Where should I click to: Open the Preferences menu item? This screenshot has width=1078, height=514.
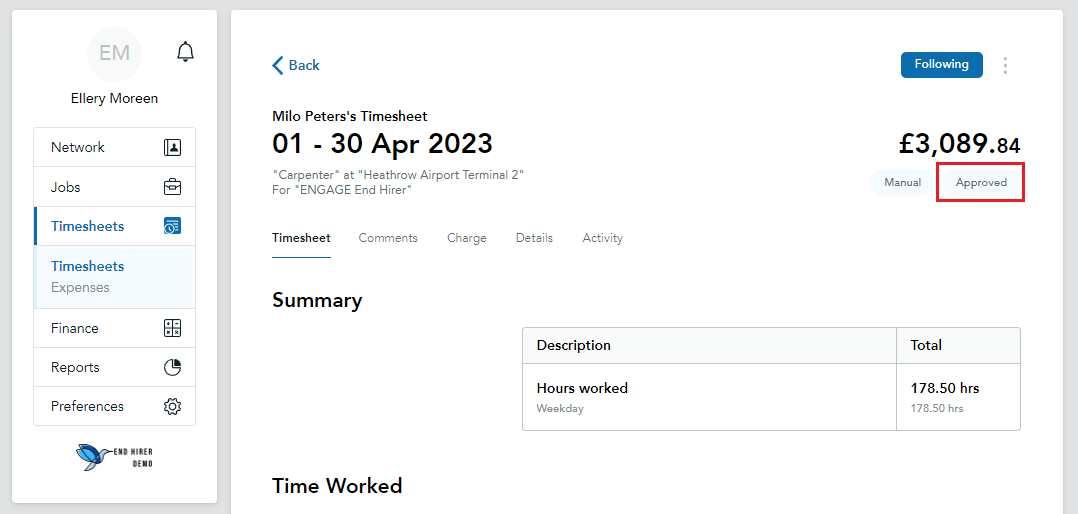click(x=114, y=406)
